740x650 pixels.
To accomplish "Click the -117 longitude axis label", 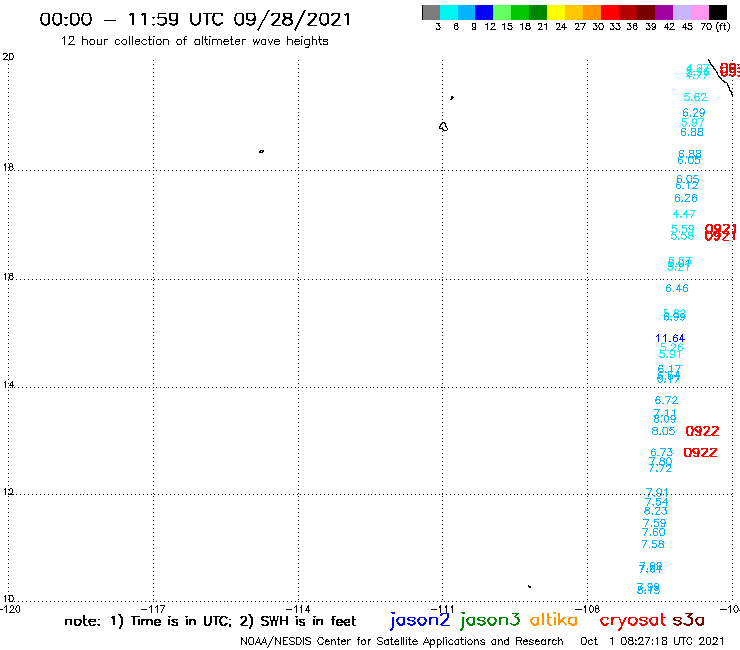I will [x=153, y=609].
